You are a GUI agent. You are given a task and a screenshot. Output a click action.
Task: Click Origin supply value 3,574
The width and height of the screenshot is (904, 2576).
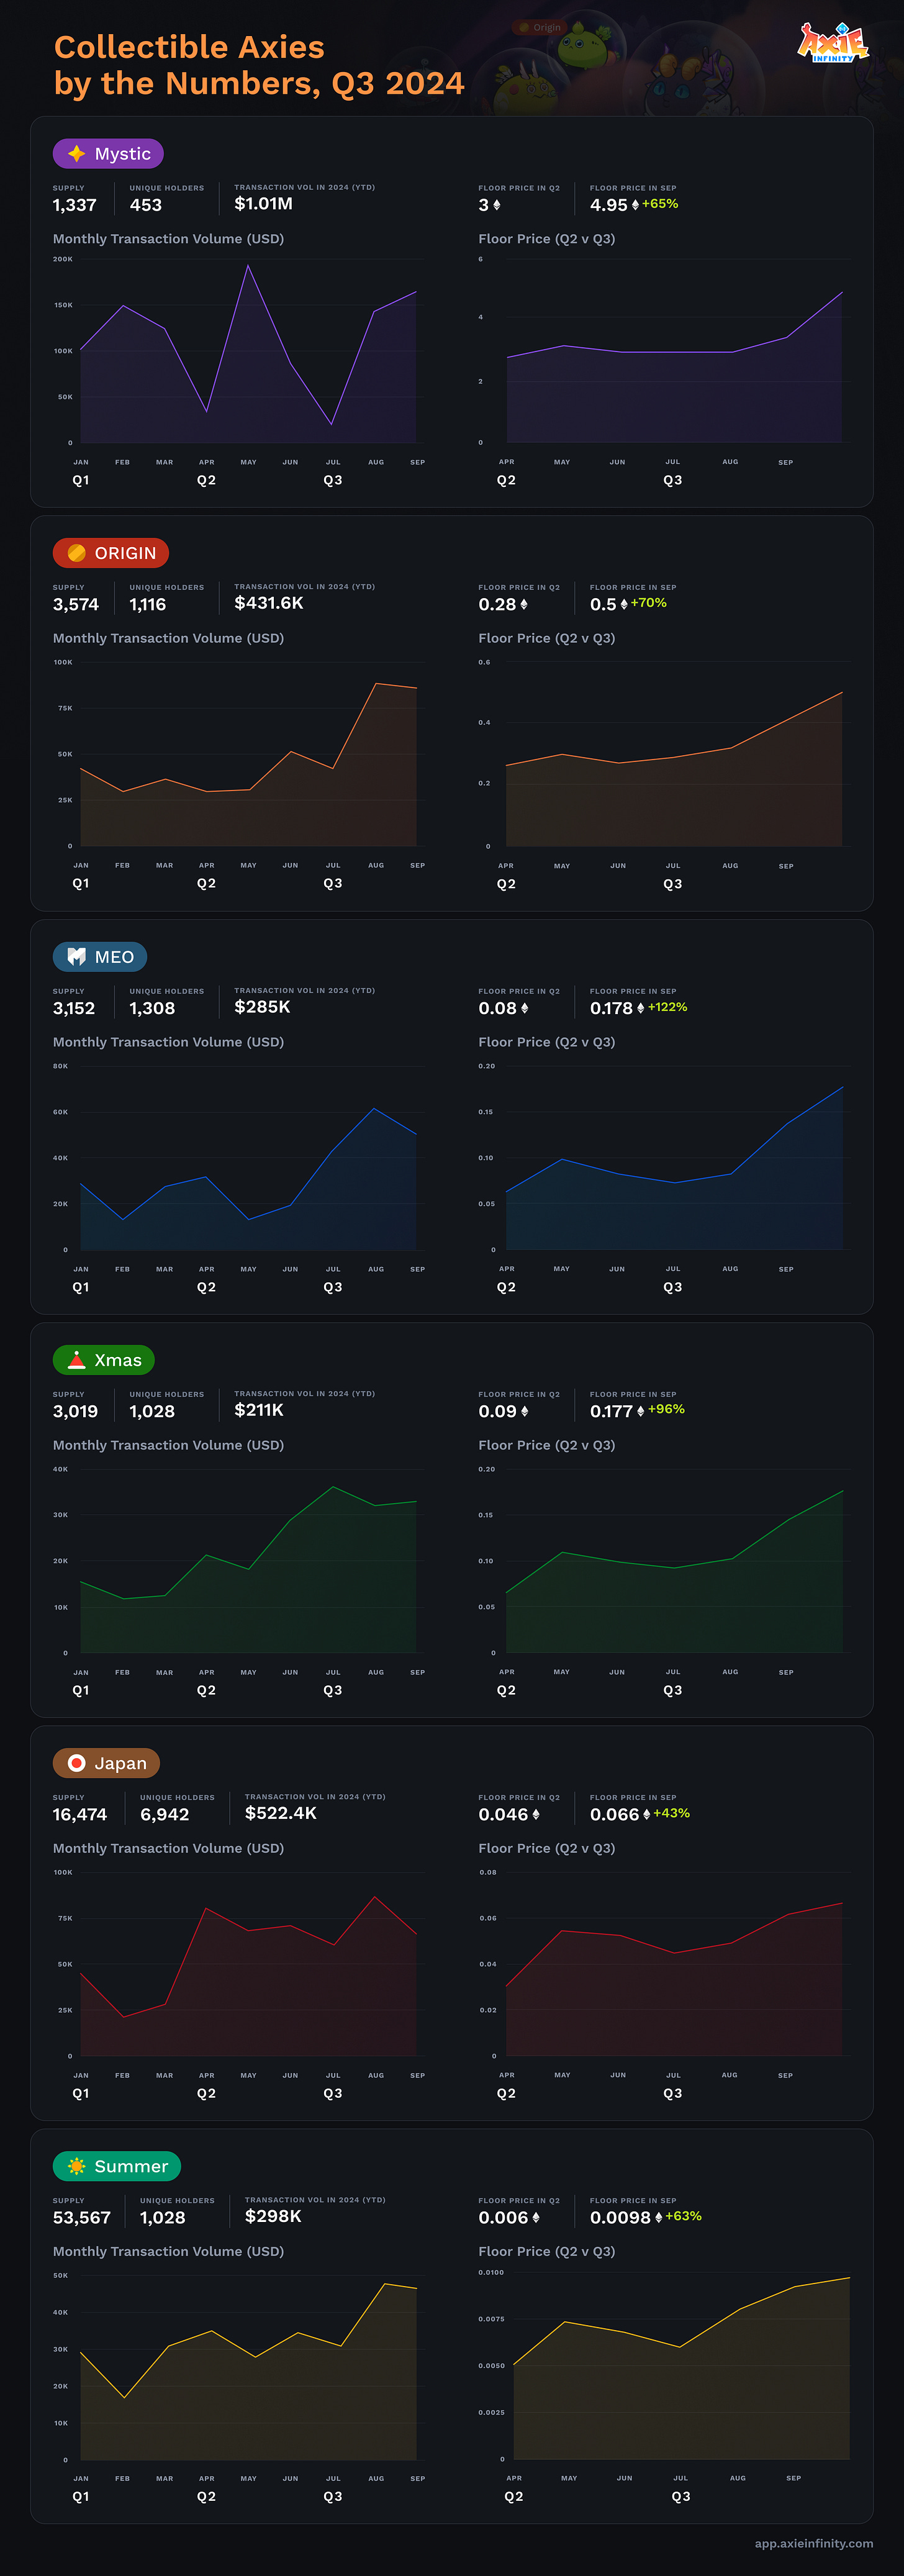pyautogui.click(x=76, y=605)
